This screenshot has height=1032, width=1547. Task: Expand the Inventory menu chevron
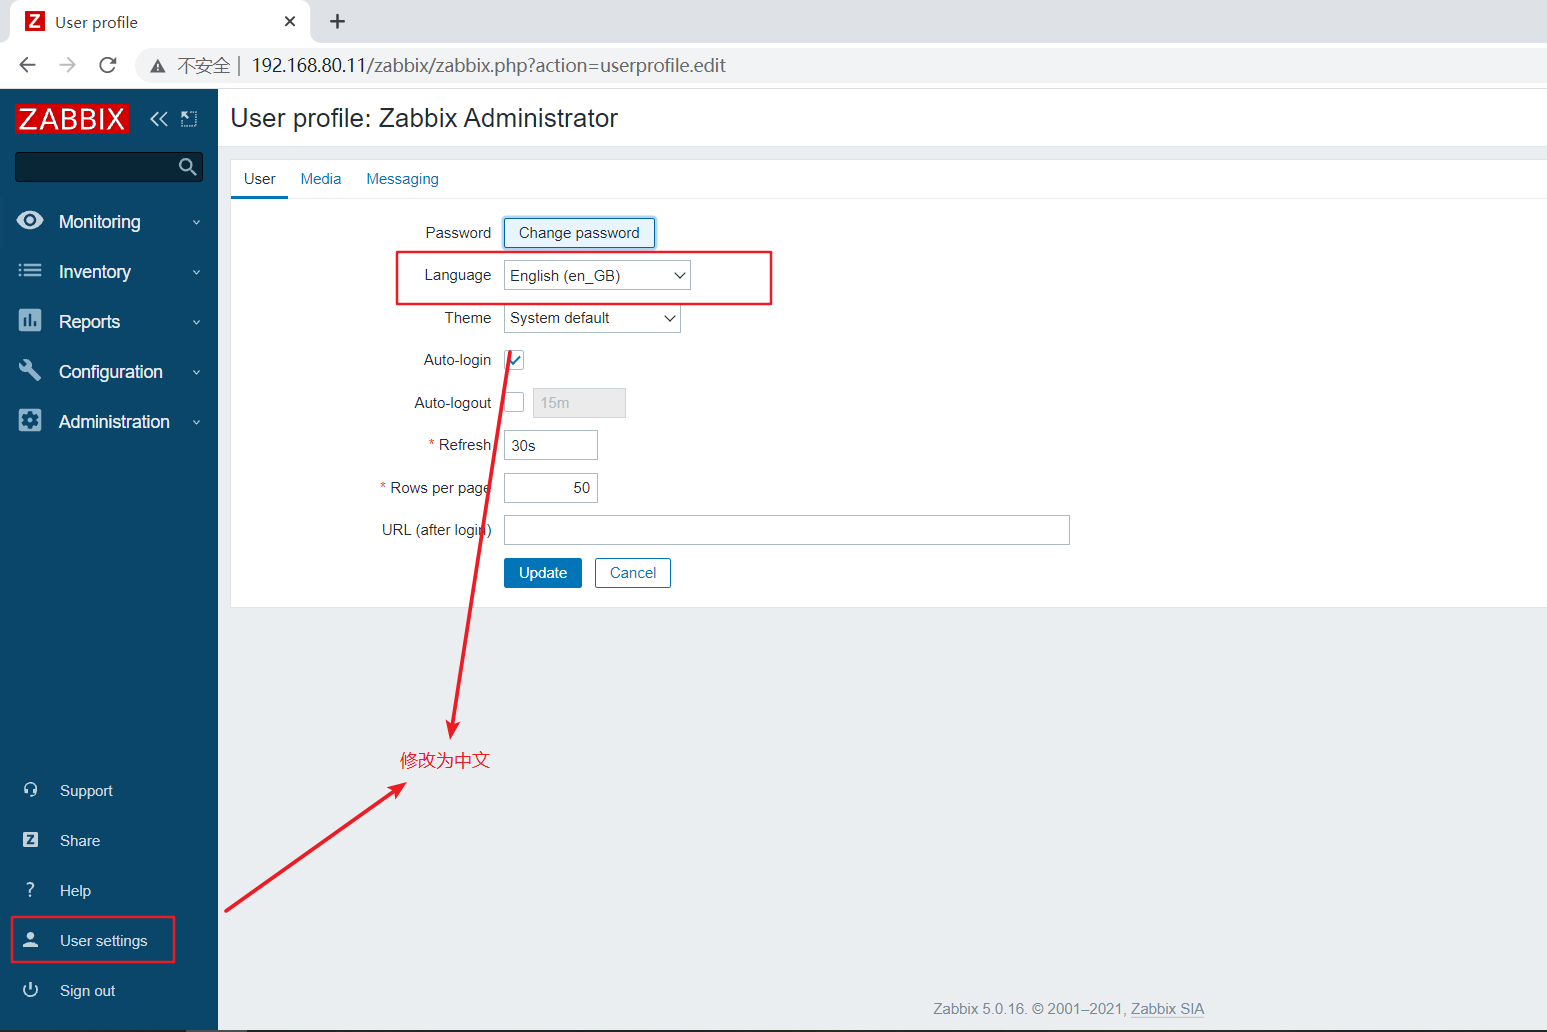197,272
